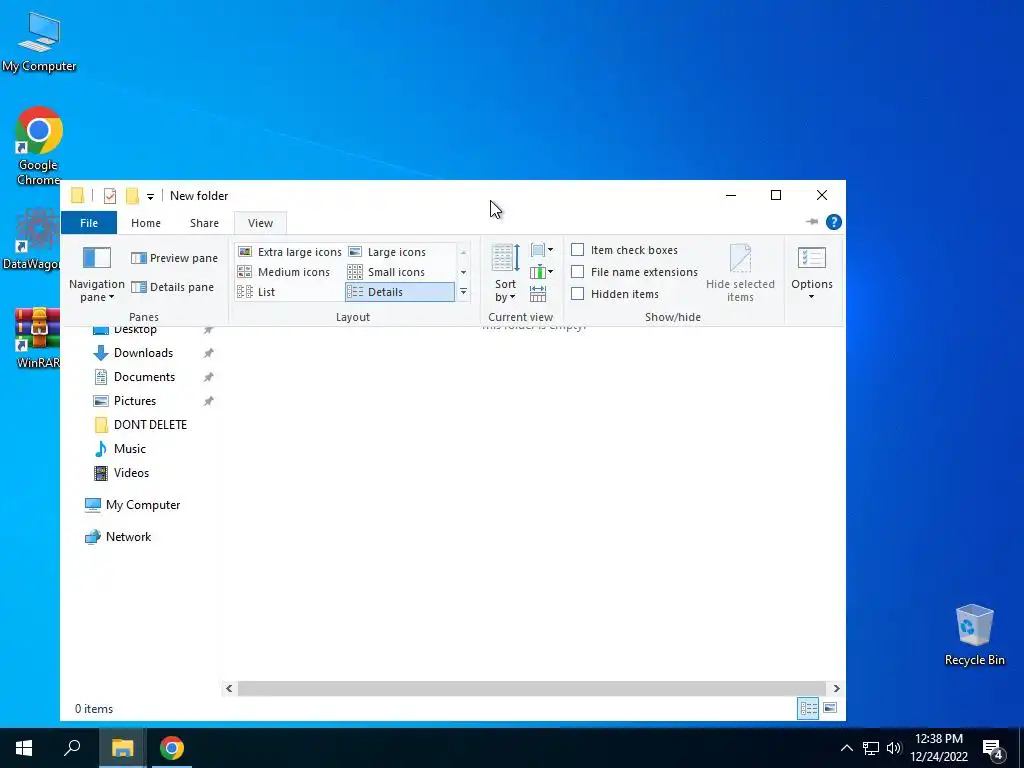Image resolution: width=1024 pixels, height=768 pixels.
Task: Toggle the Details pane
Action: 172,287
